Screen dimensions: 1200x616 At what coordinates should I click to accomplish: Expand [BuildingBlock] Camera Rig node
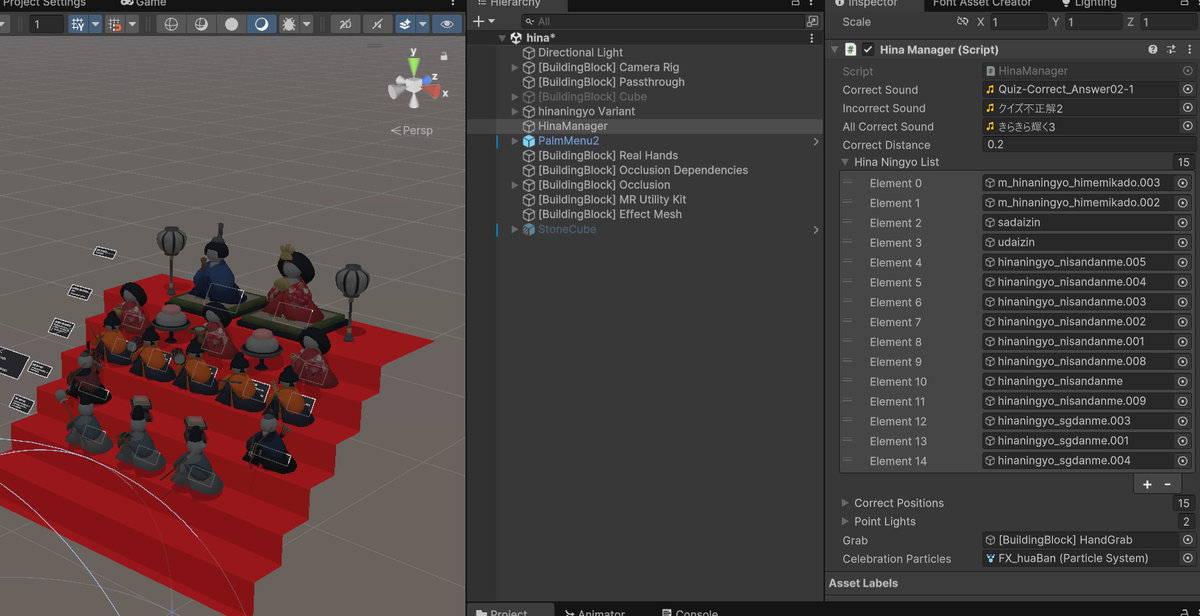(x=515, y=67)
